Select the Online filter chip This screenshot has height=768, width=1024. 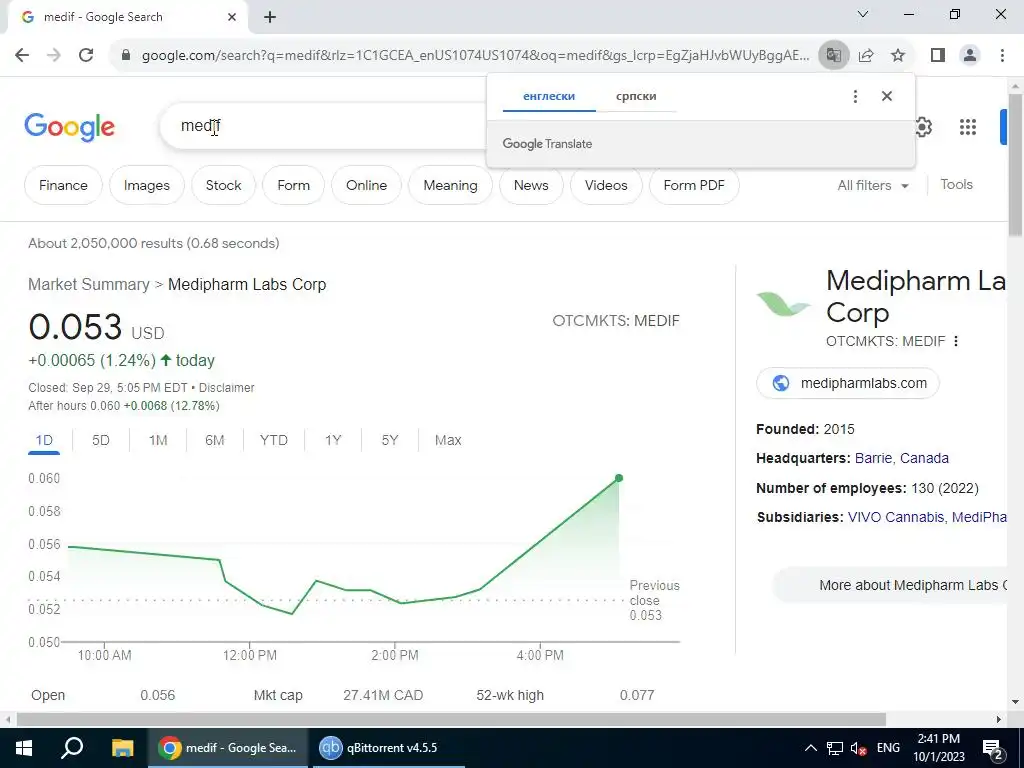pyautogui.click(x=366, y=185)
